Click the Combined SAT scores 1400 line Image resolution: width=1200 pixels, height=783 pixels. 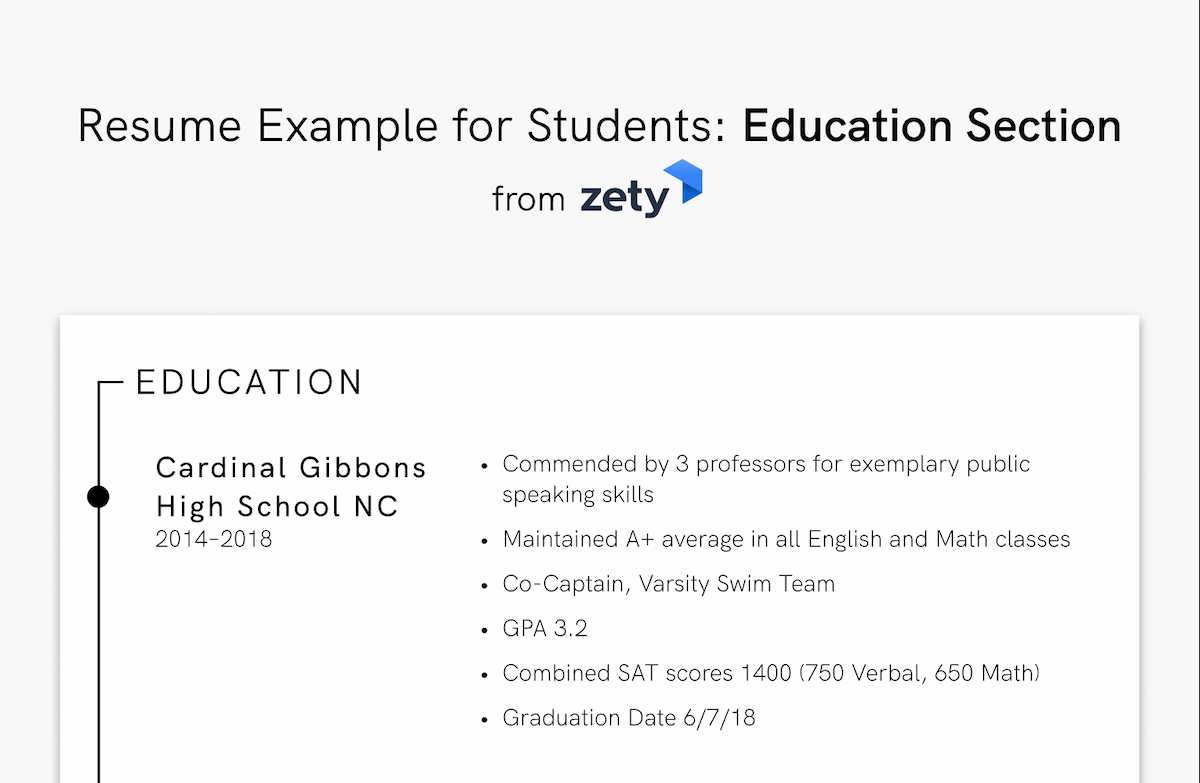coord(771,673)
